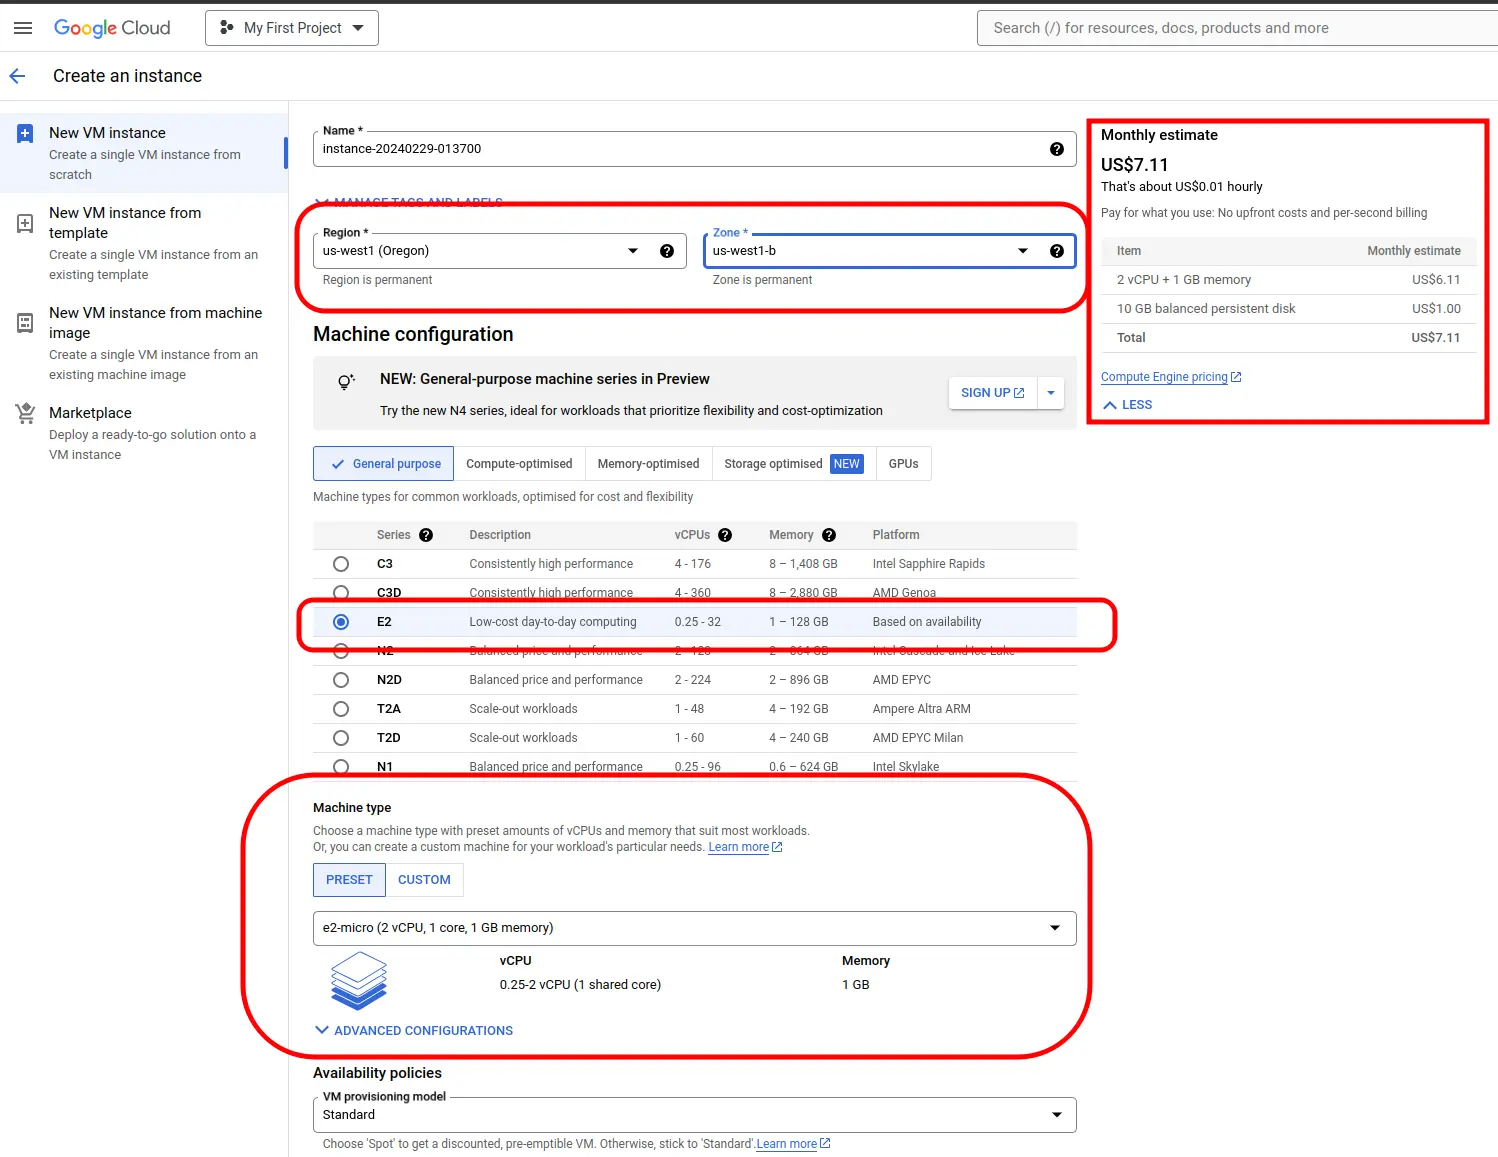Select the C3D series radio button

coord(341,593)
